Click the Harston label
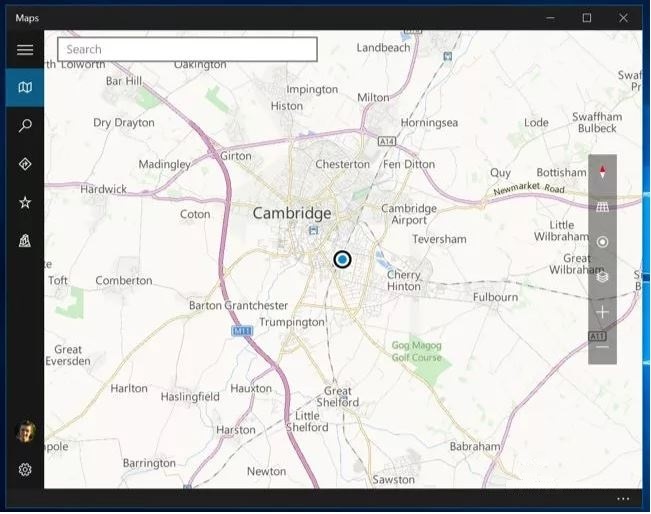Viewport: 651px width, 514px height. [236, 430]
